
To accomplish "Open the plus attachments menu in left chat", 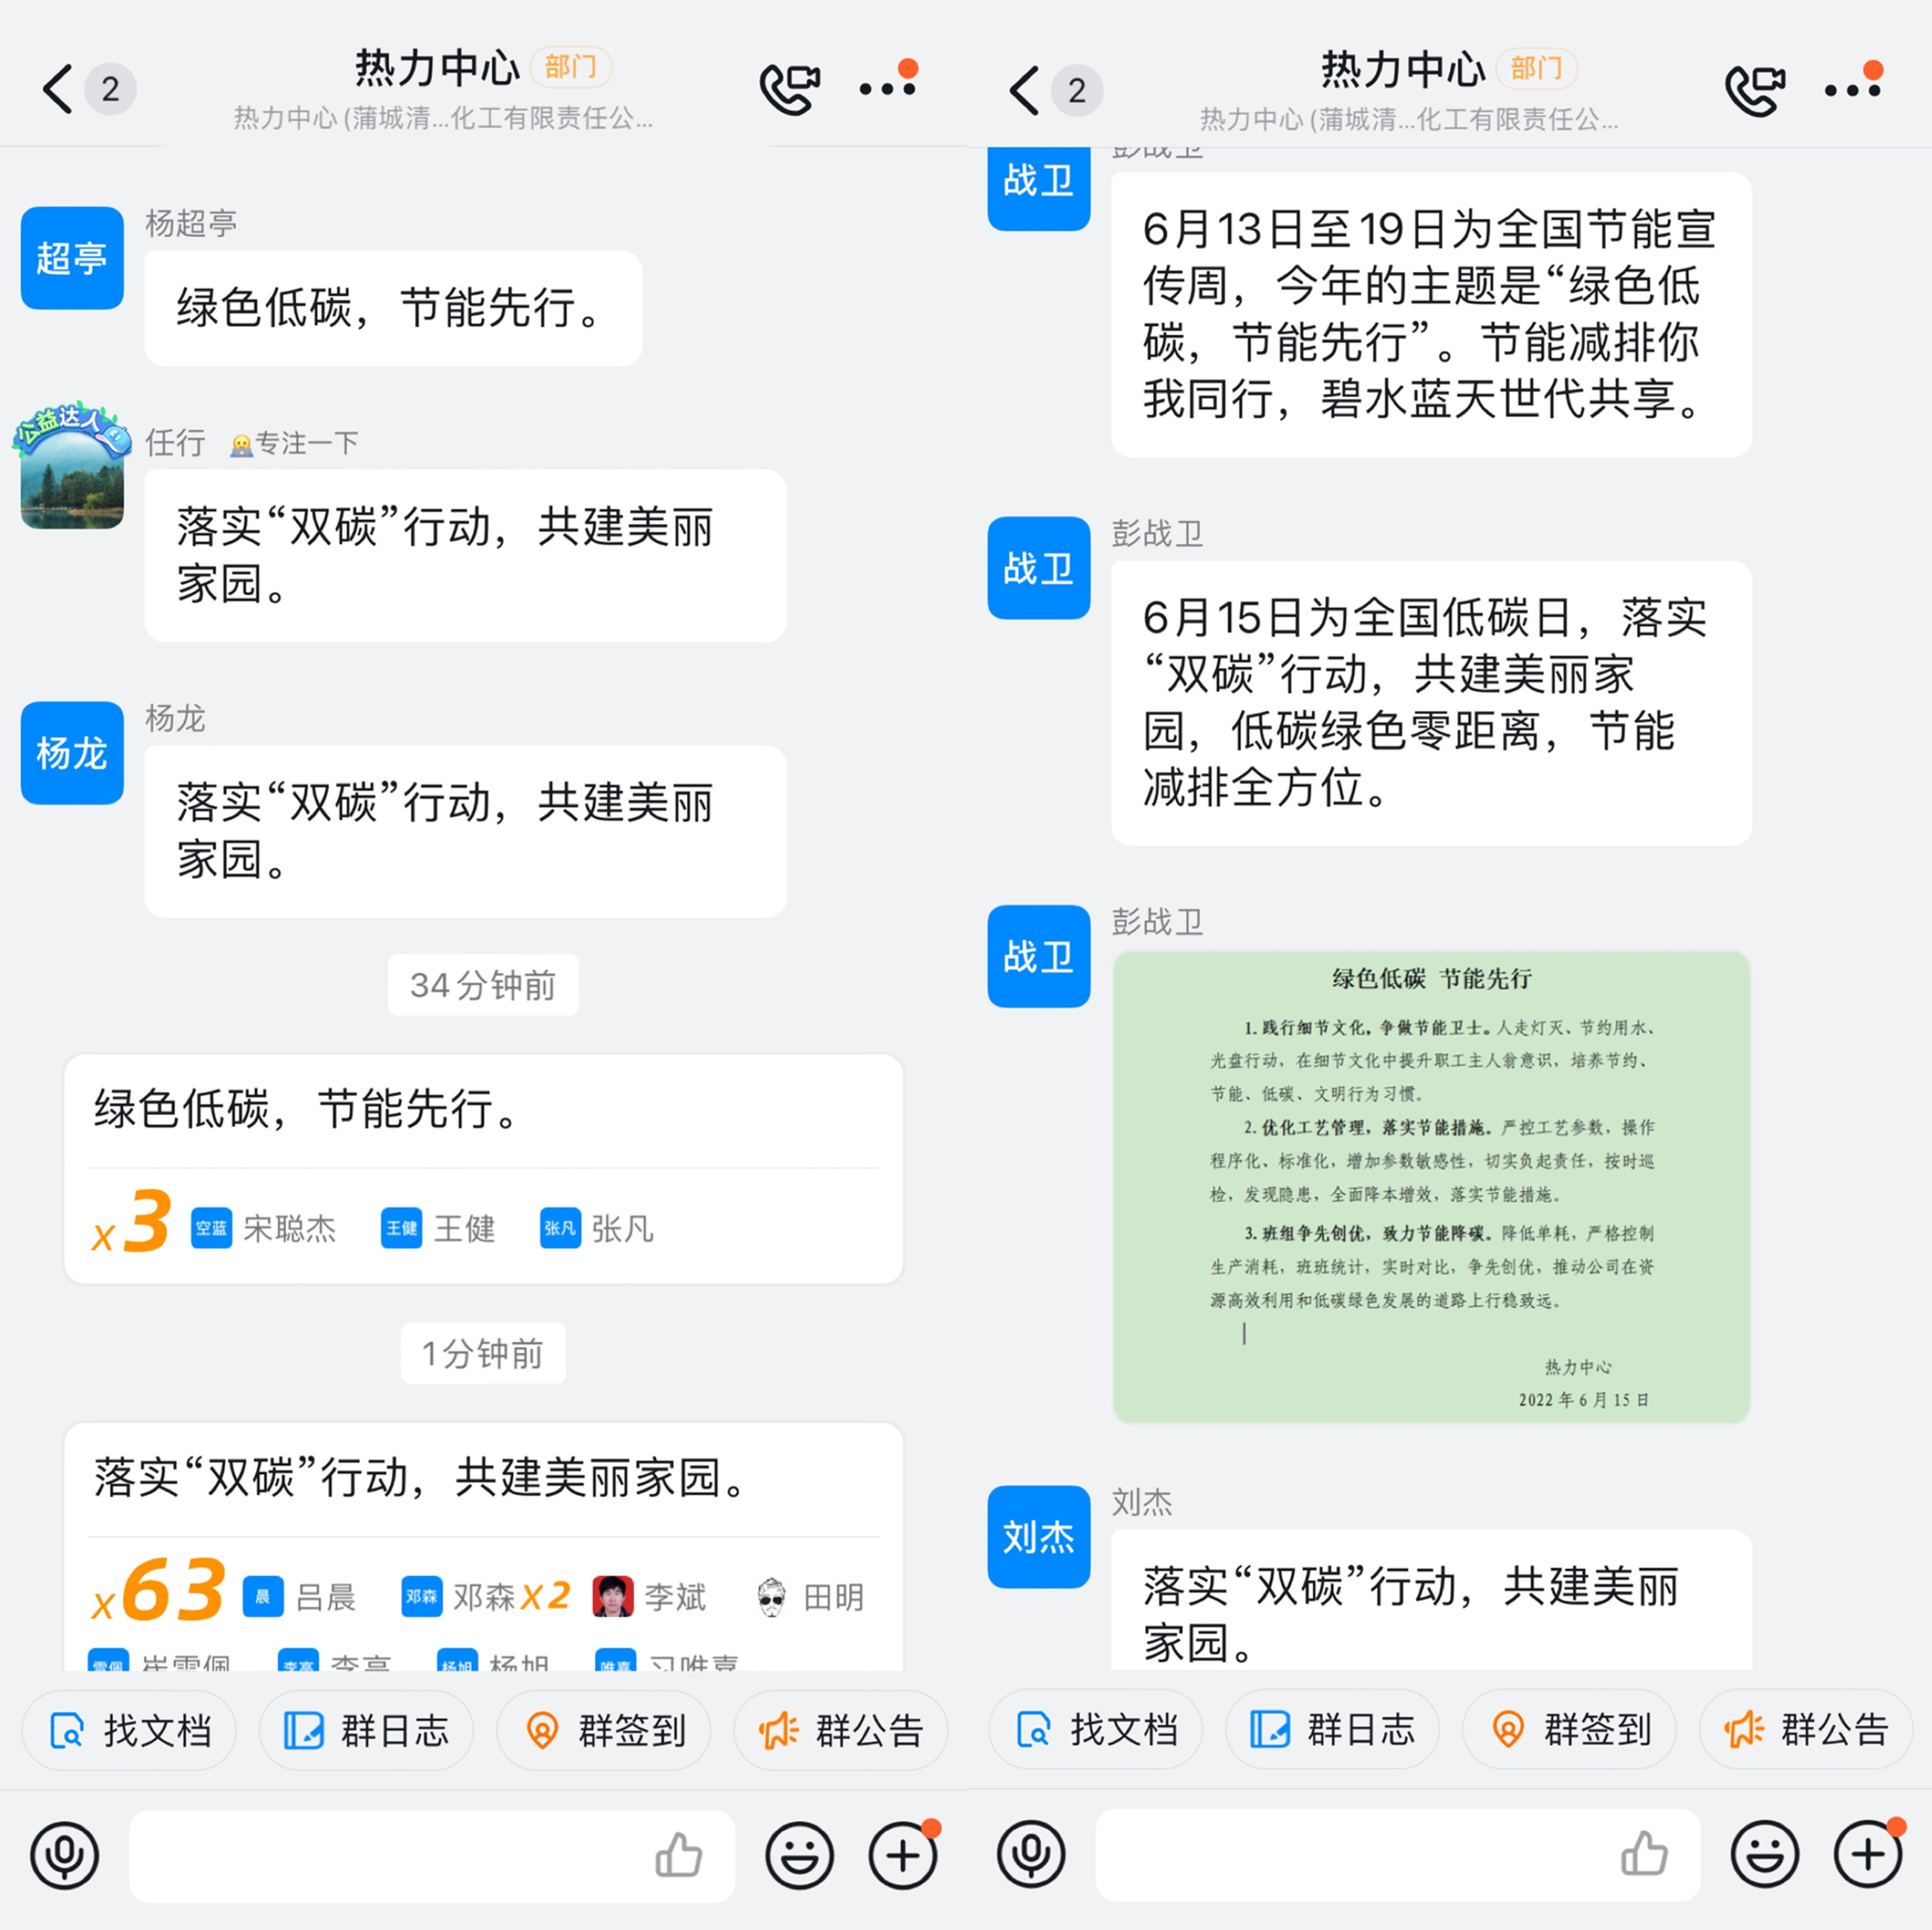I will (x=903, y=1855).
